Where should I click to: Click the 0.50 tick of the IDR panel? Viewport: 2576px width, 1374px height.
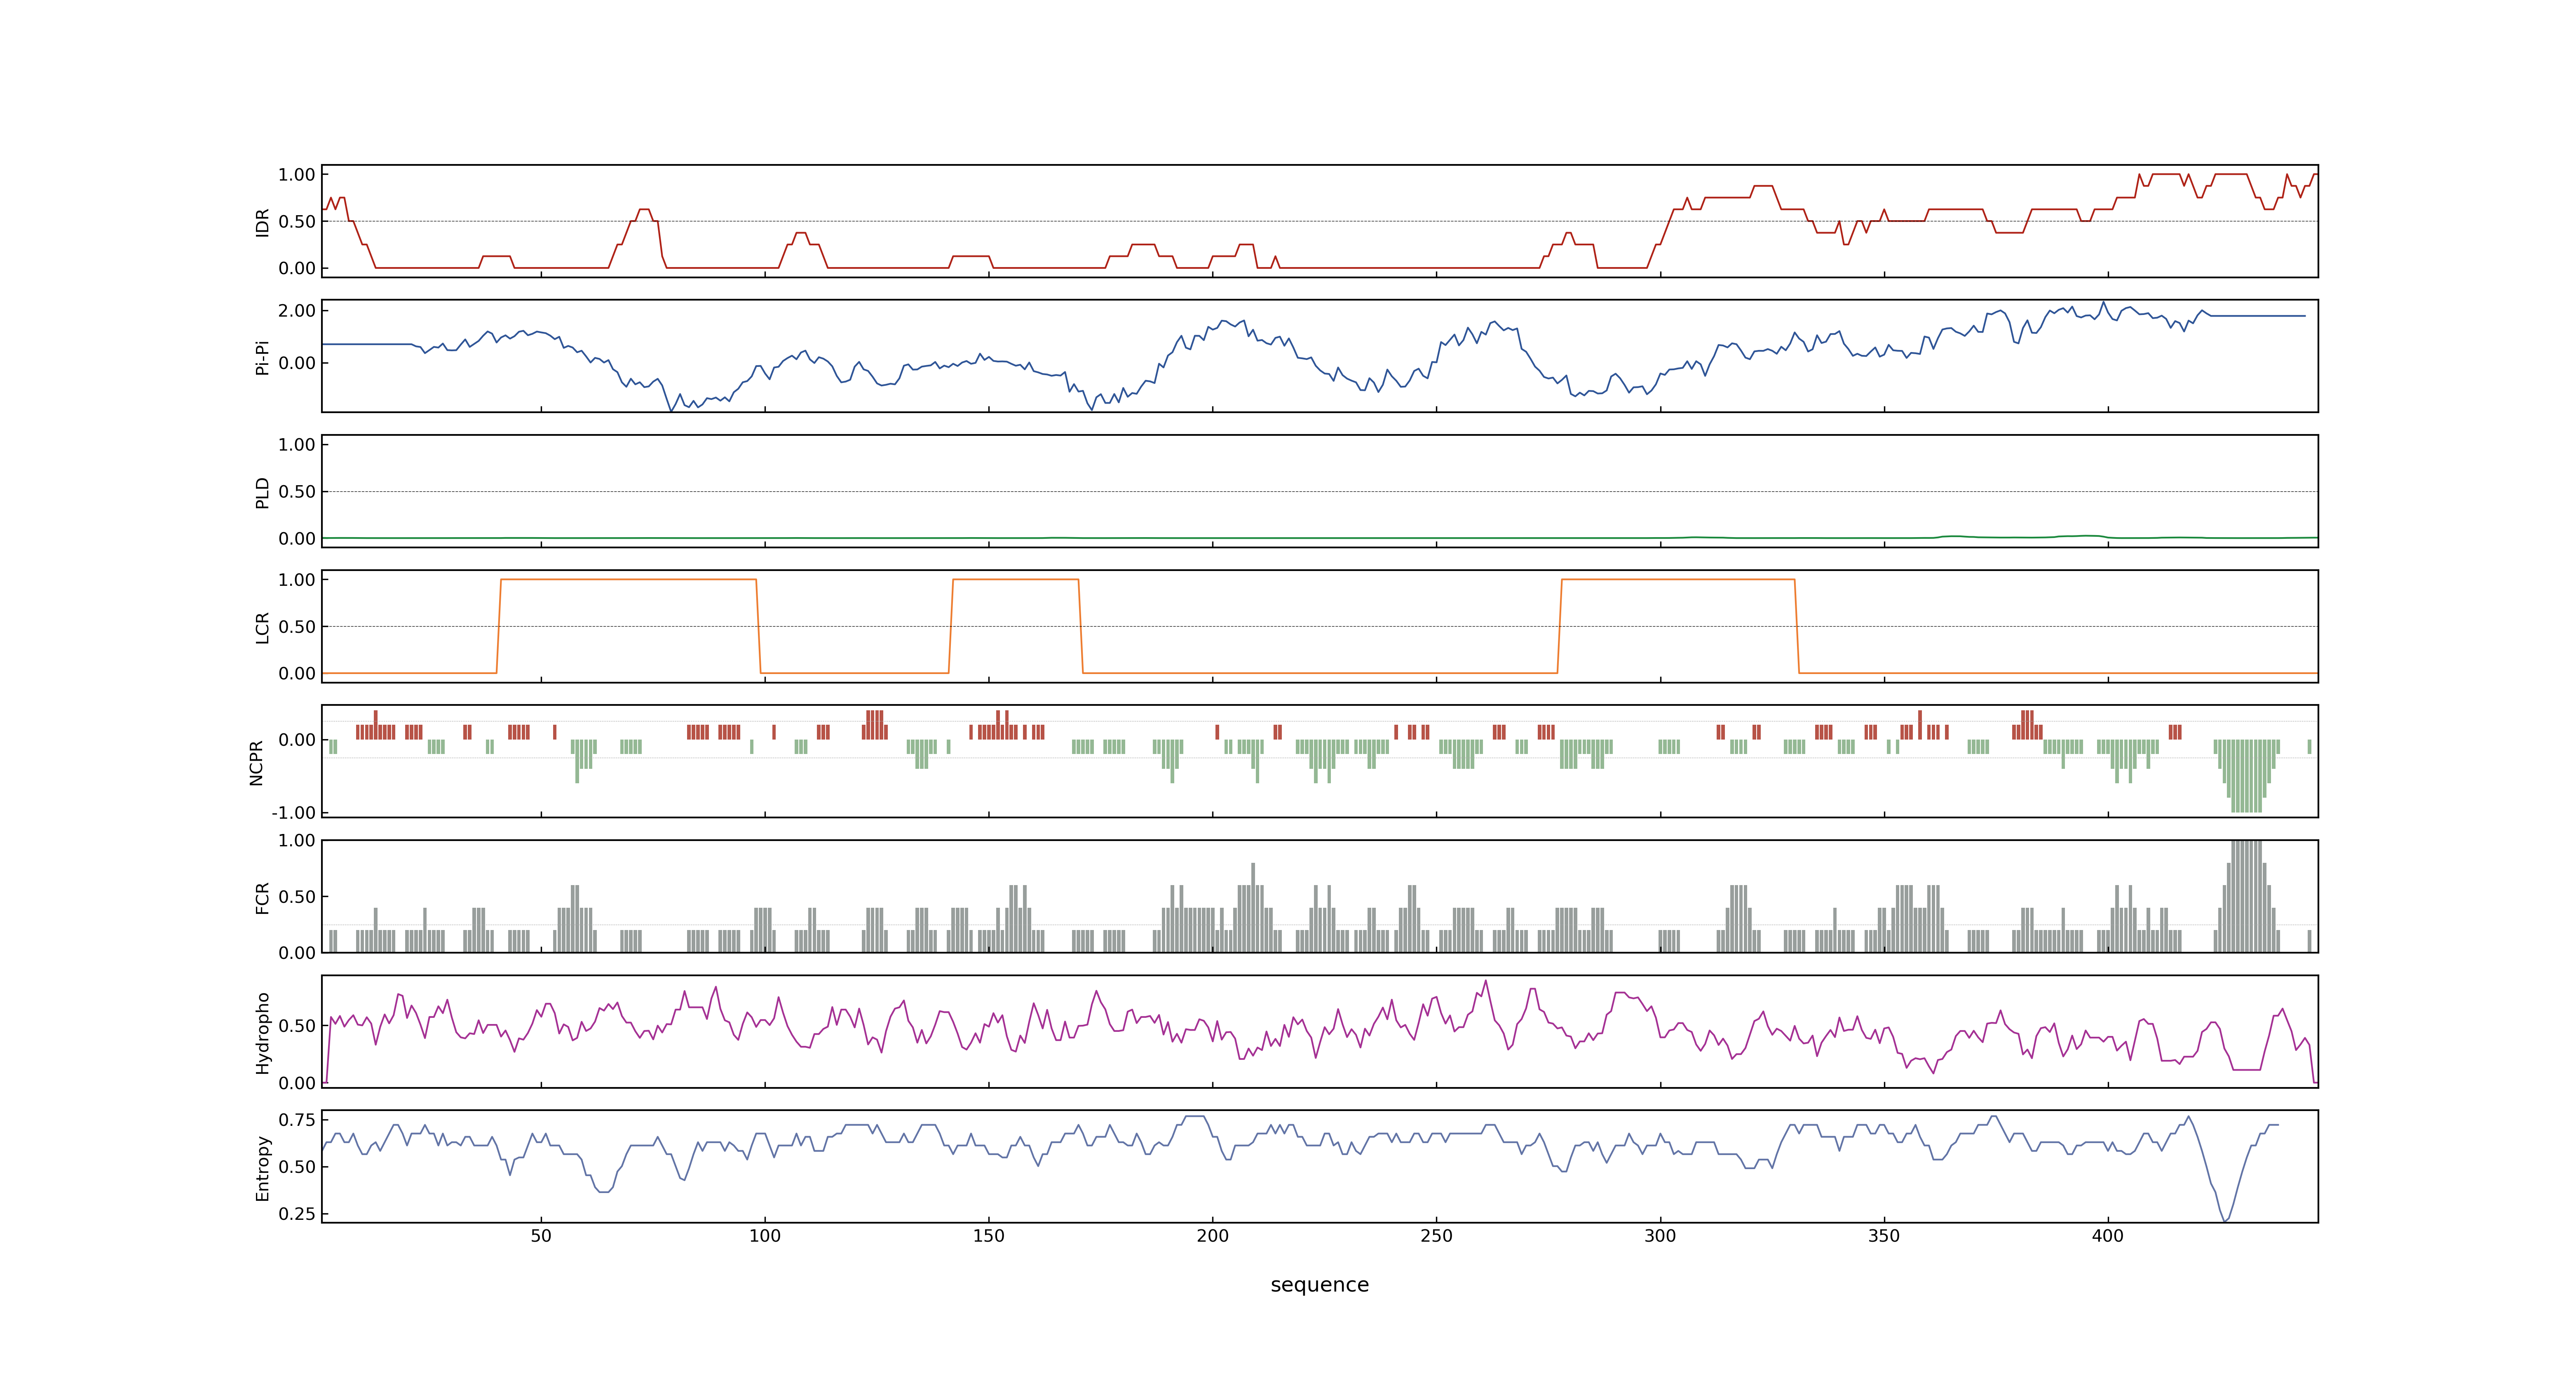(x=297, y=222)
